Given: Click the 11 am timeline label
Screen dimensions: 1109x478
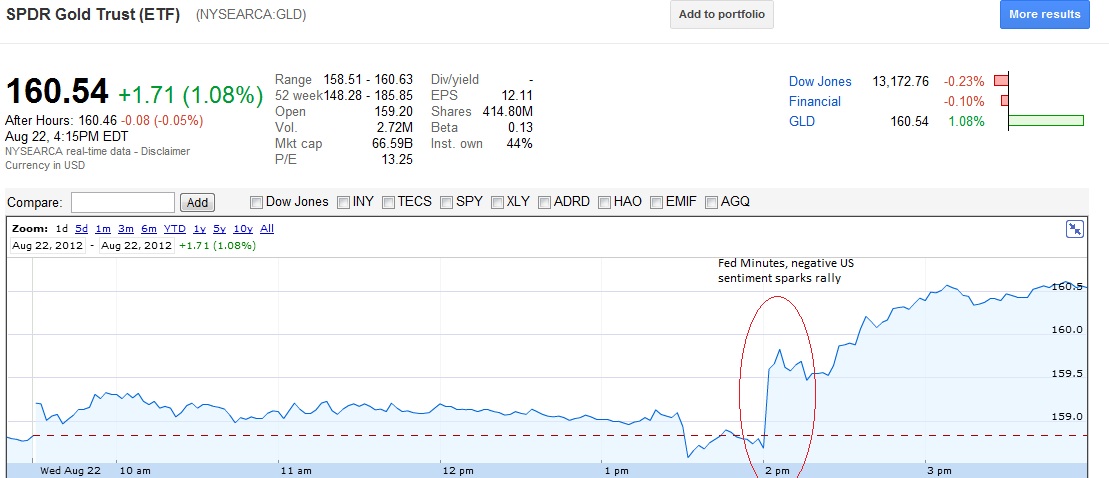Looking at the screenshot, I should pyautogui.click(x=295, y=471).
